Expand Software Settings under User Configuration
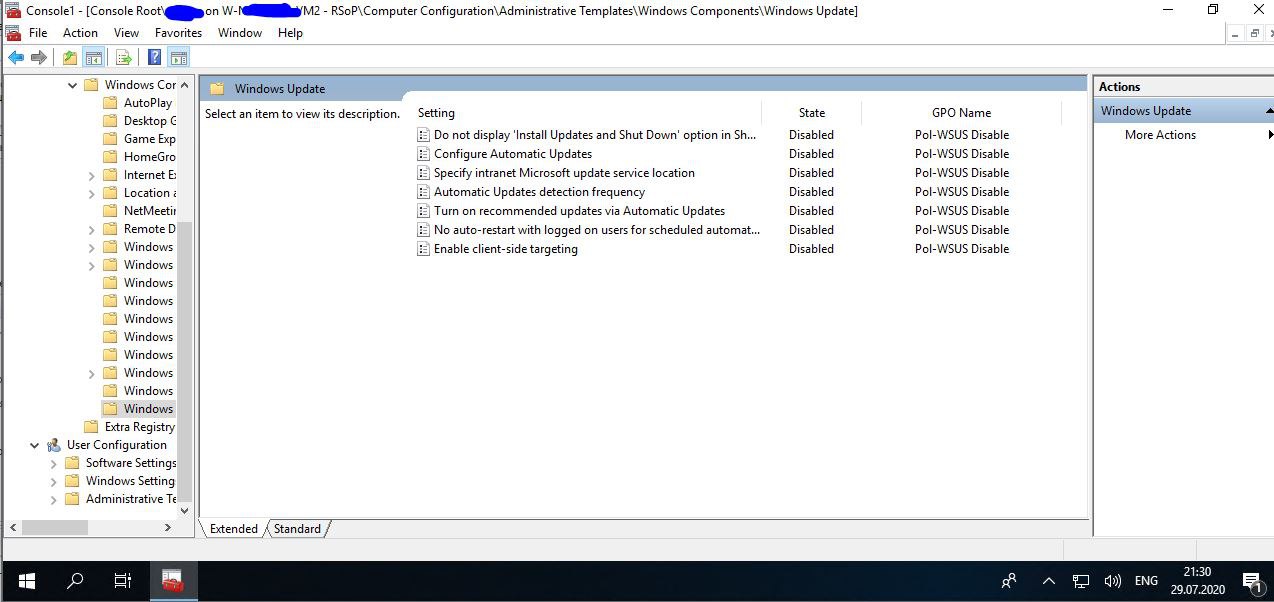Screen dimensions: 1274x602 (x=54, y=463)
